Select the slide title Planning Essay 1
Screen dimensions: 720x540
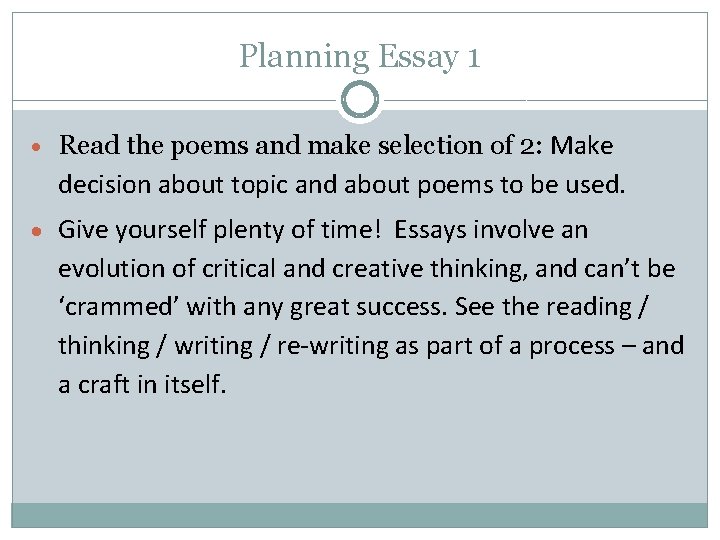[x=360, y=56]
